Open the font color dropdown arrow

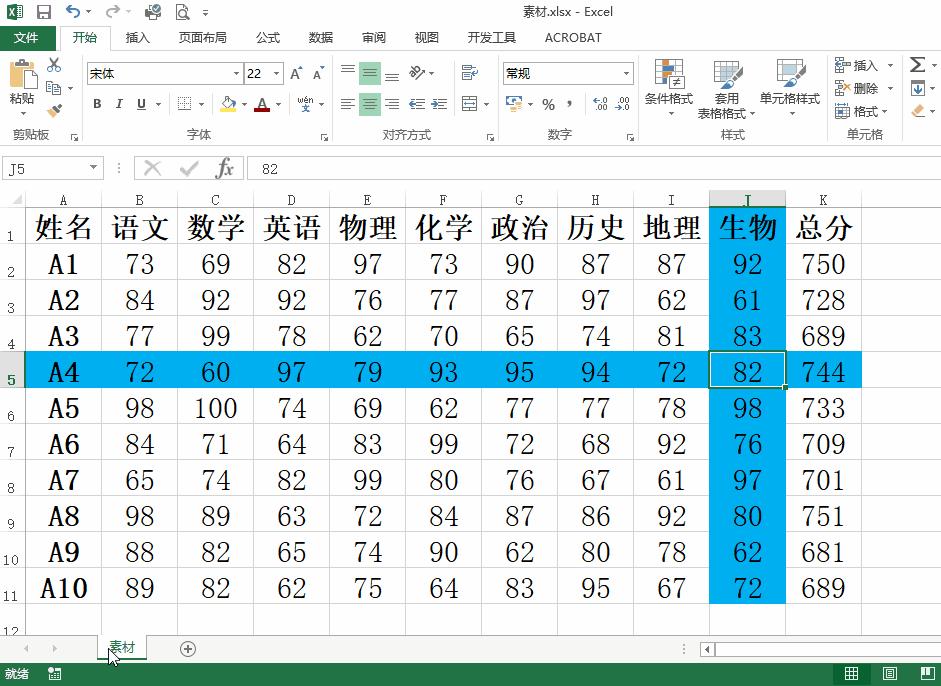coord(278,104)
